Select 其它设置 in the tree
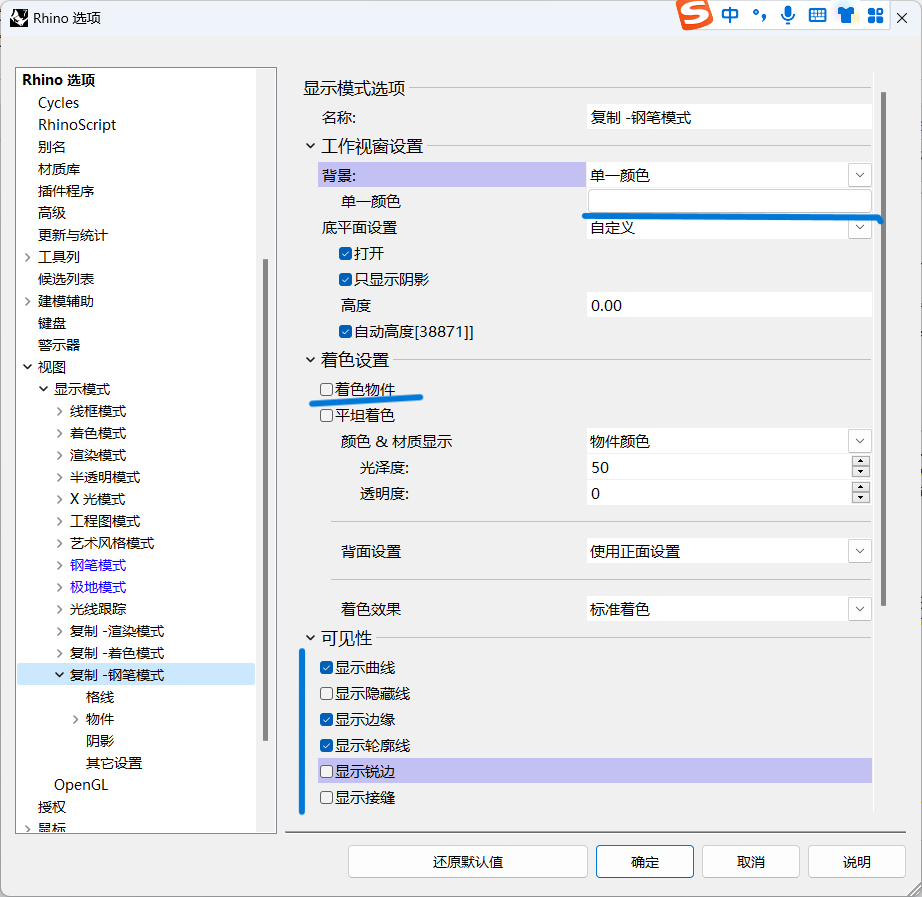Viewport: 922px width, 897px height. click(x=114, y=763)
